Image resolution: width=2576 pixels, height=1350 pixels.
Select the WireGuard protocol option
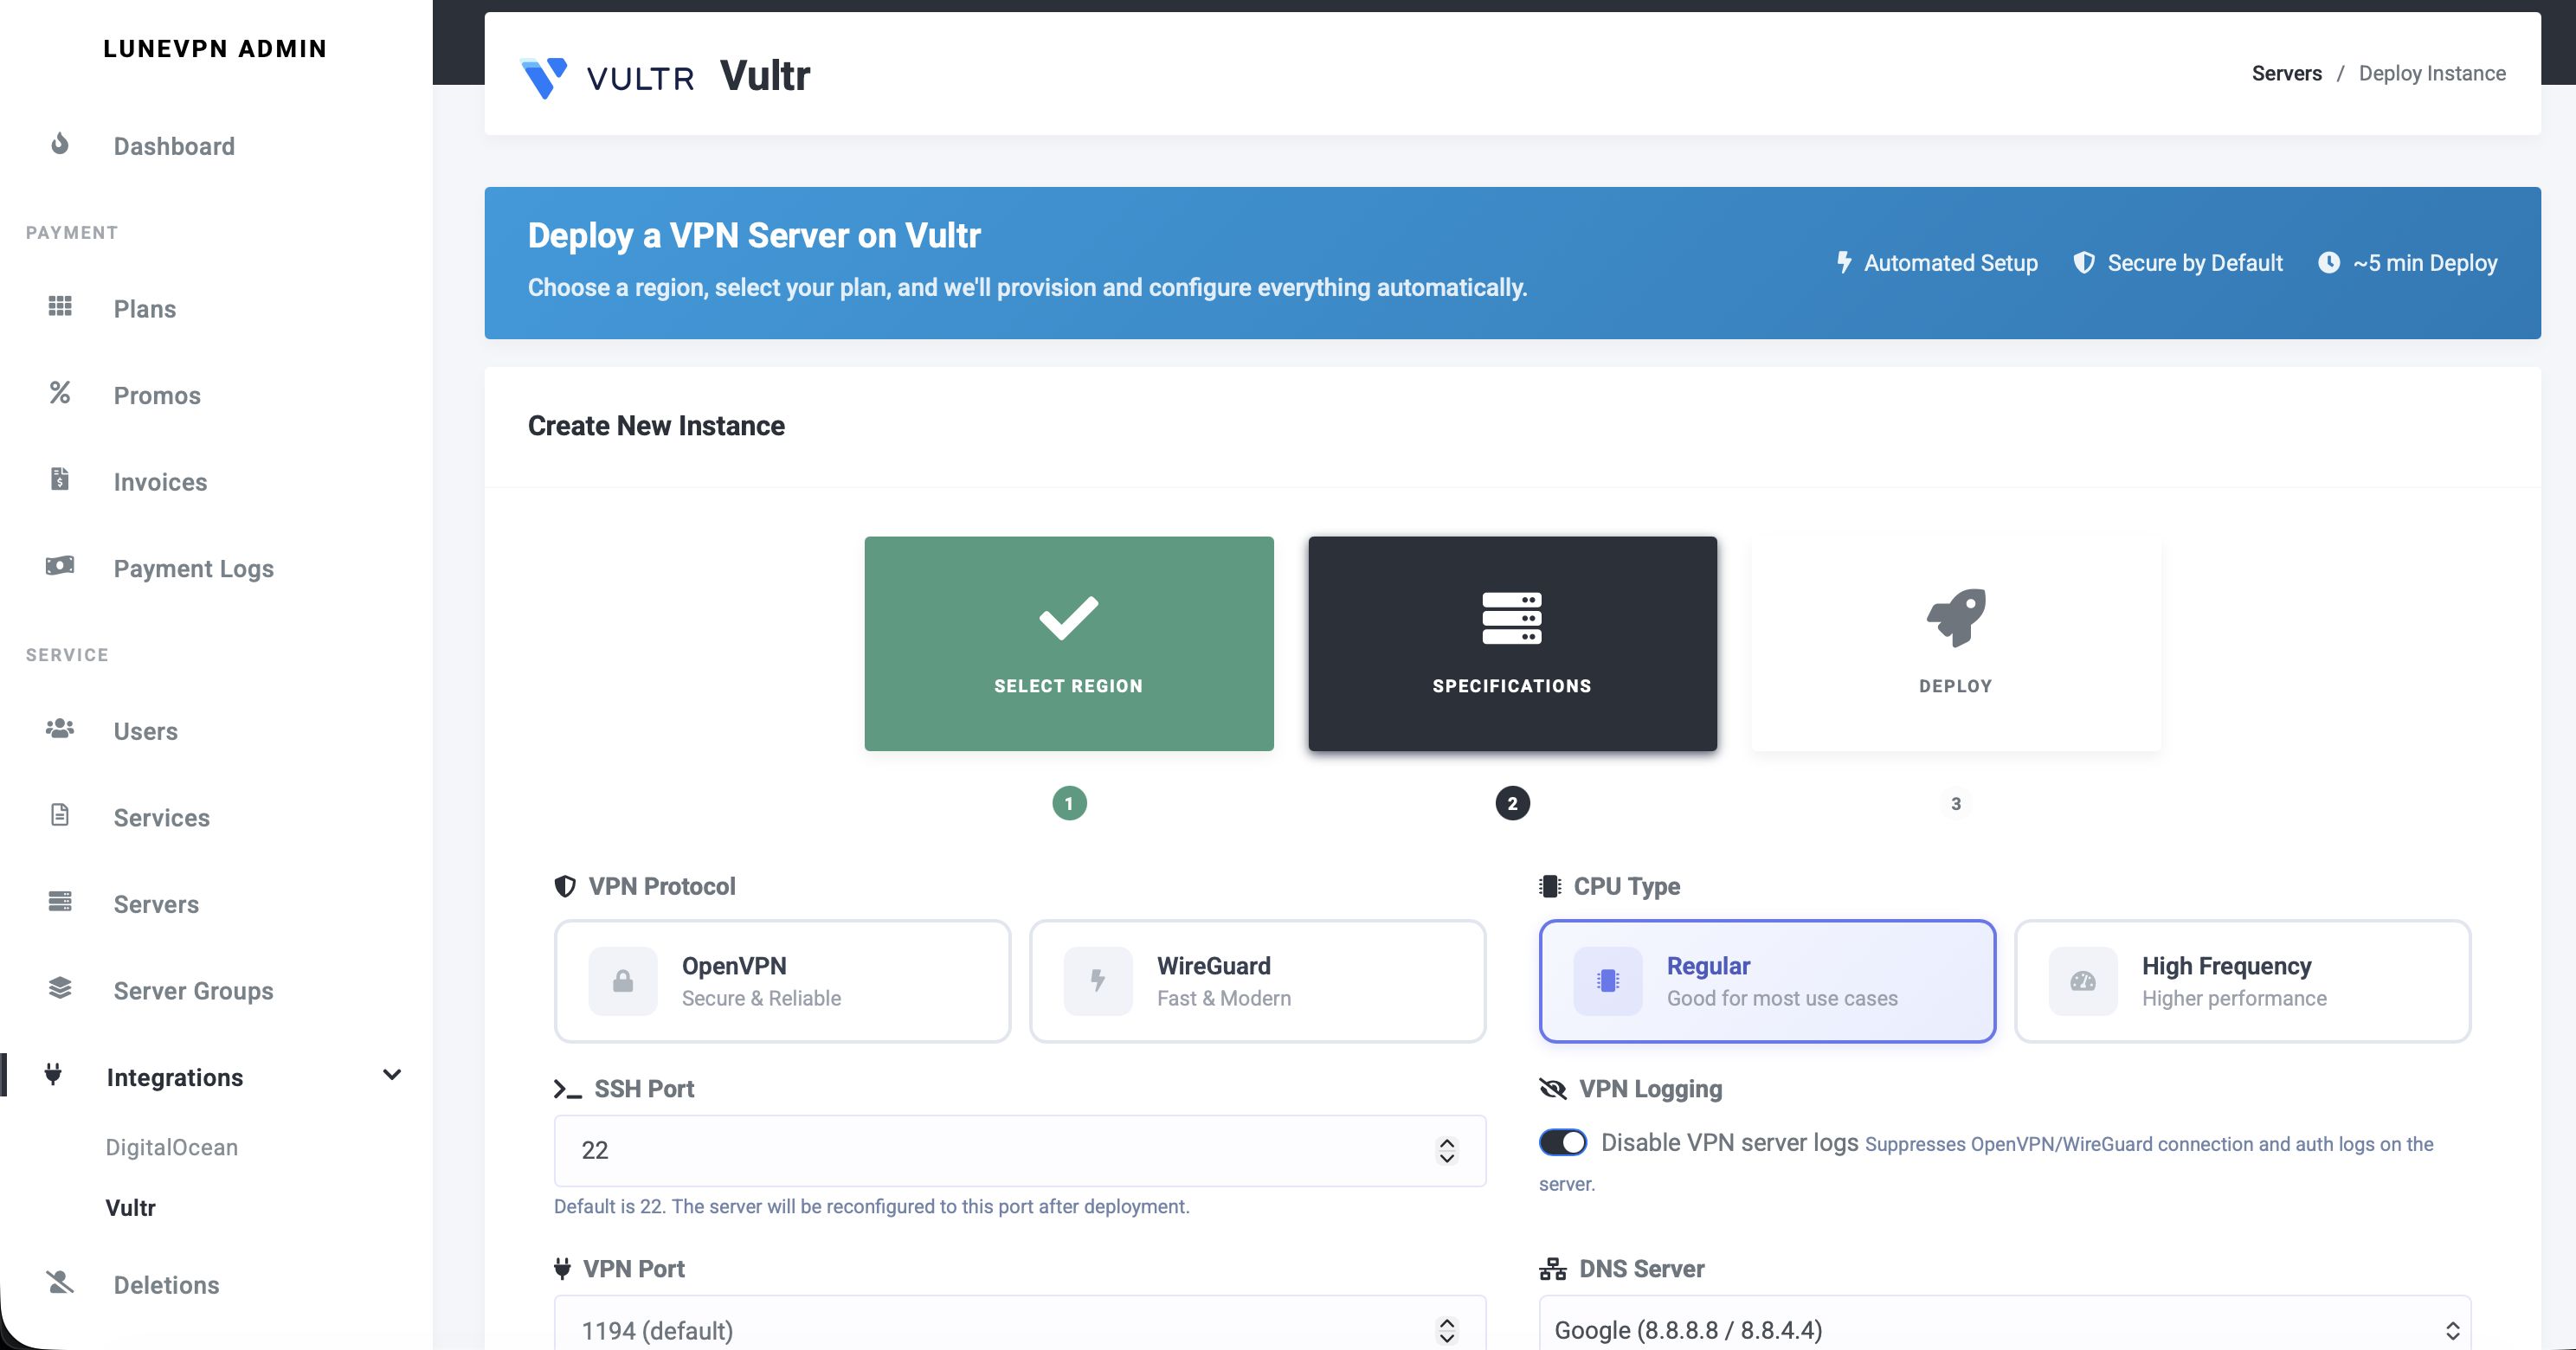point(1257,981)
